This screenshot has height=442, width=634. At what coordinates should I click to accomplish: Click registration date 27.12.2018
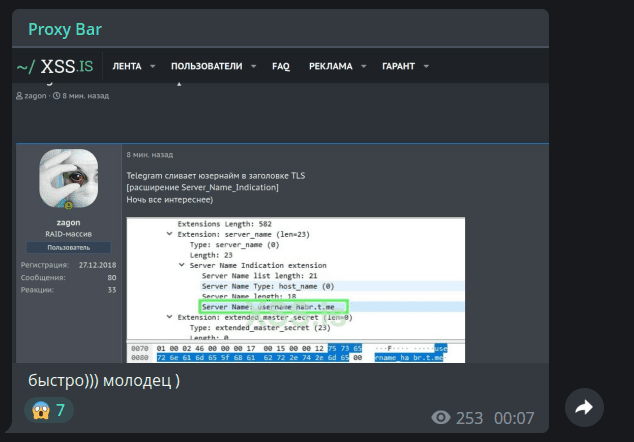coord(97,265)
